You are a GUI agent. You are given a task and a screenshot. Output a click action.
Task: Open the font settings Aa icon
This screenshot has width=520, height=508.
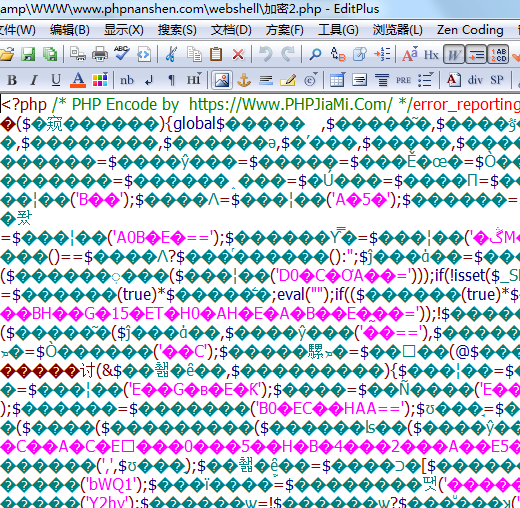pos(410,54)
